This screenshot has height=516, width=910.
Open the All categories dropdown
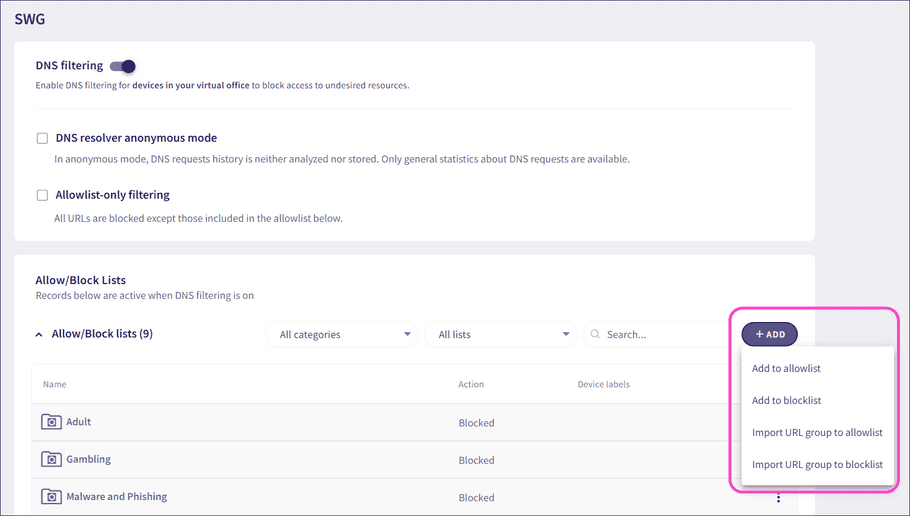tap(342, 334)
